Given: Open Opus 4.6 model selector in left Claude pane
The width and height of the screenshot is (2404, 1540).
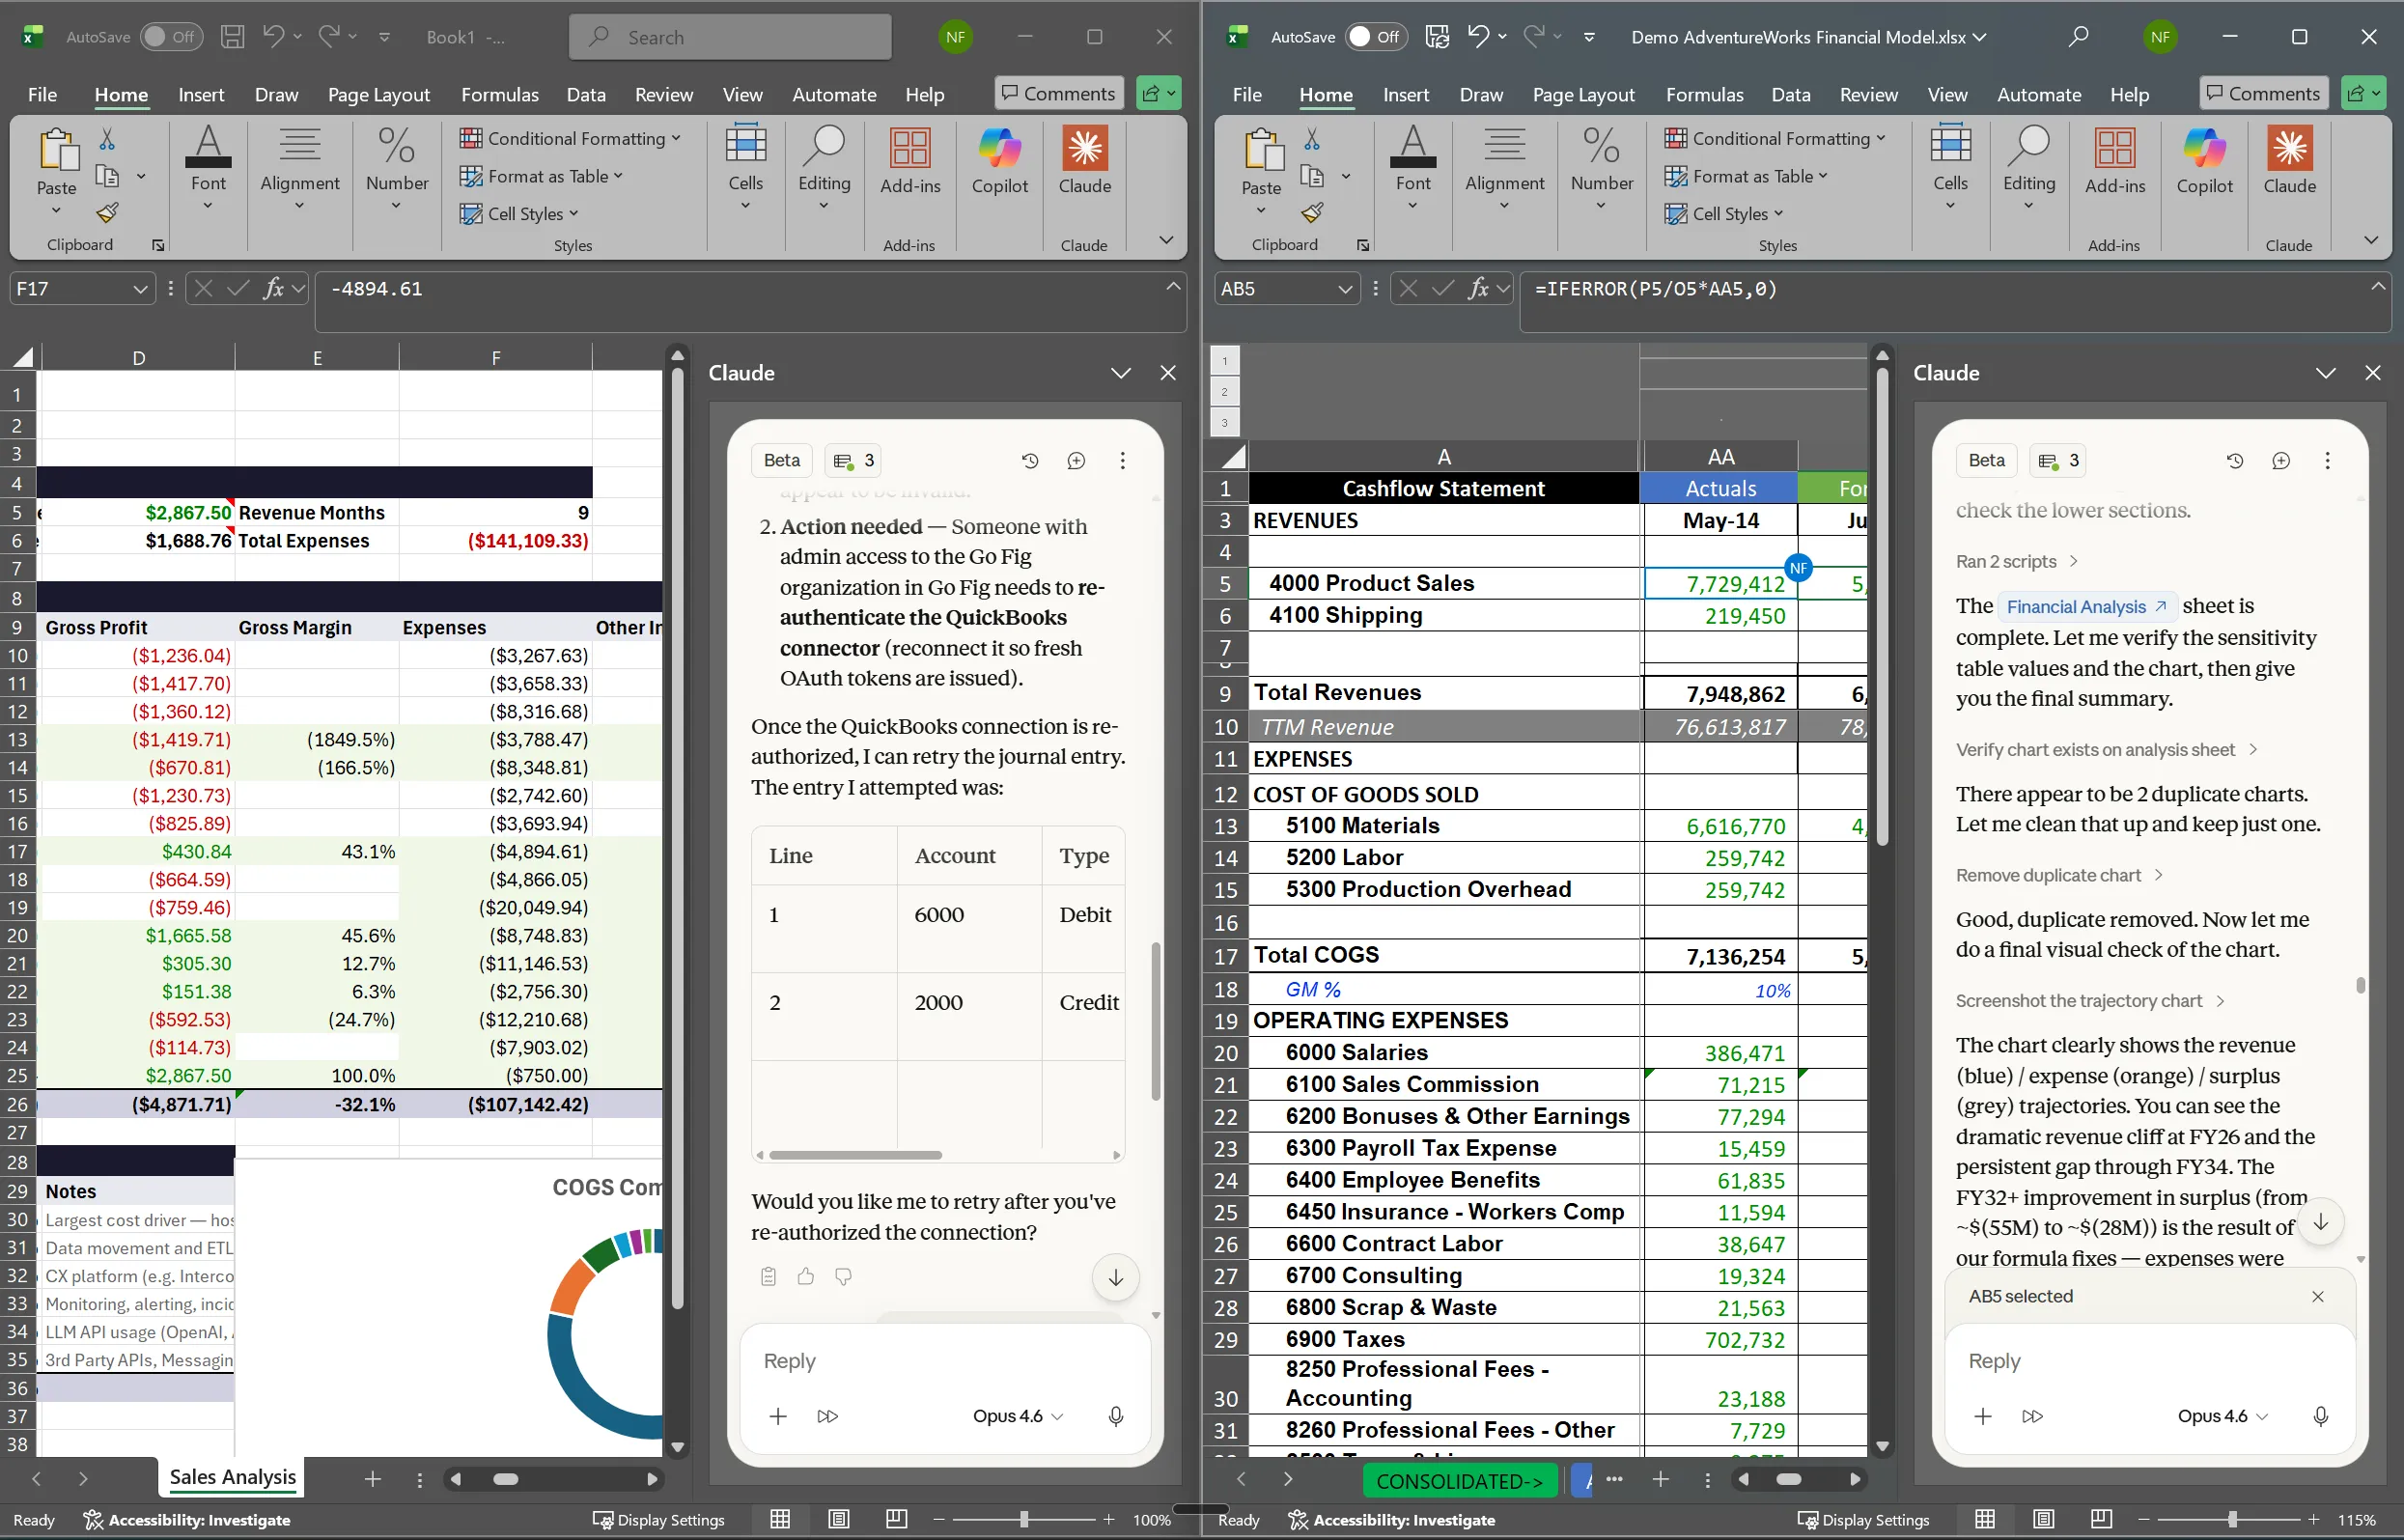Looking at the screenshot, I should (x=1017, y=1416).
